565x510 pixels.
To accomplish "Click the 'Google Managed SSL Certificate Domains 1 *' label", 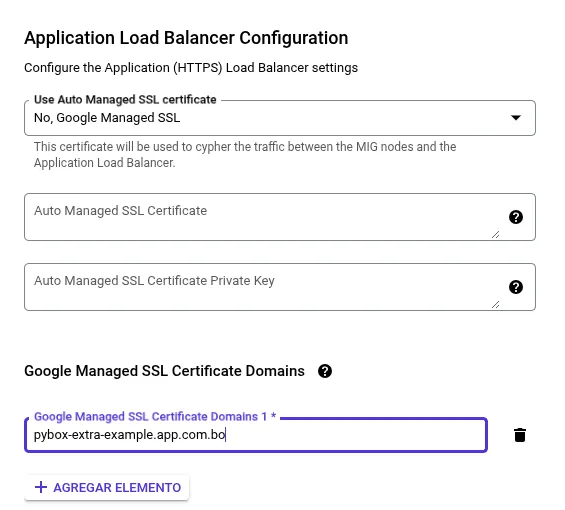I will pyautogui.click(x=155, y=417).
